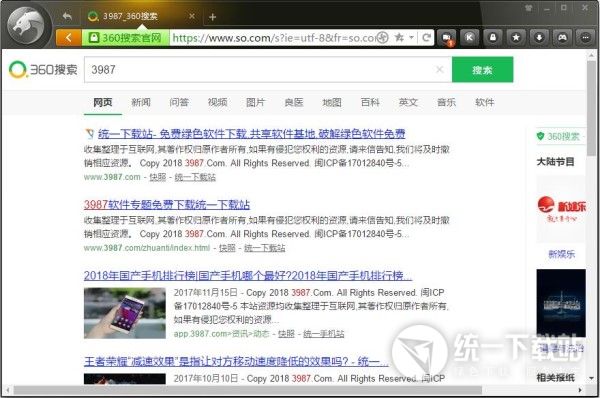Click the www.3987.com/zhuanti/index.html URL text
Viewport: 600px width, 398px height.
147,248
